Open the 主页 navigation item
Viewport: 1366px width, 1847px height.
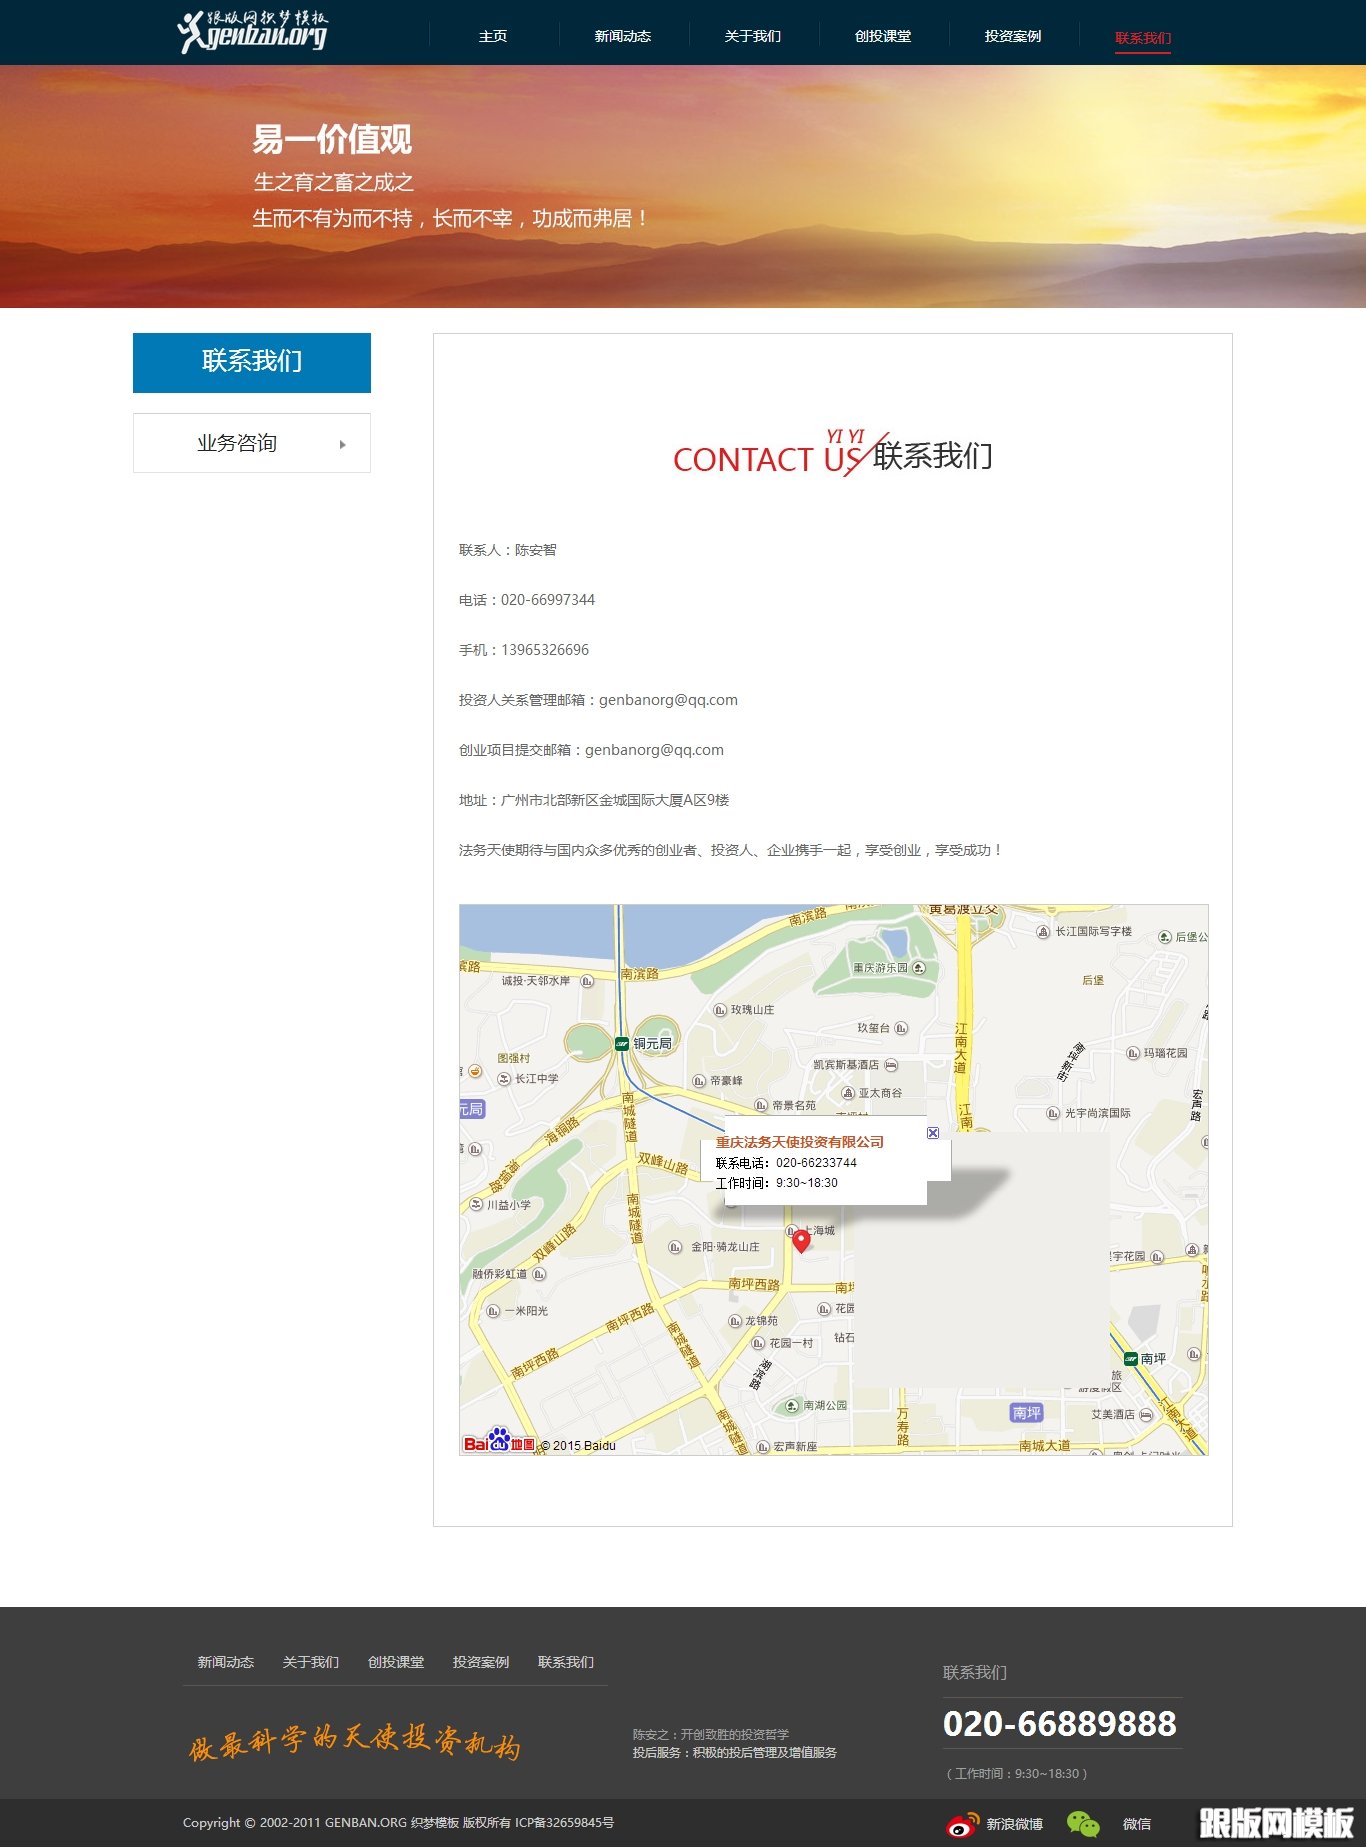click(x=493, y=36)
